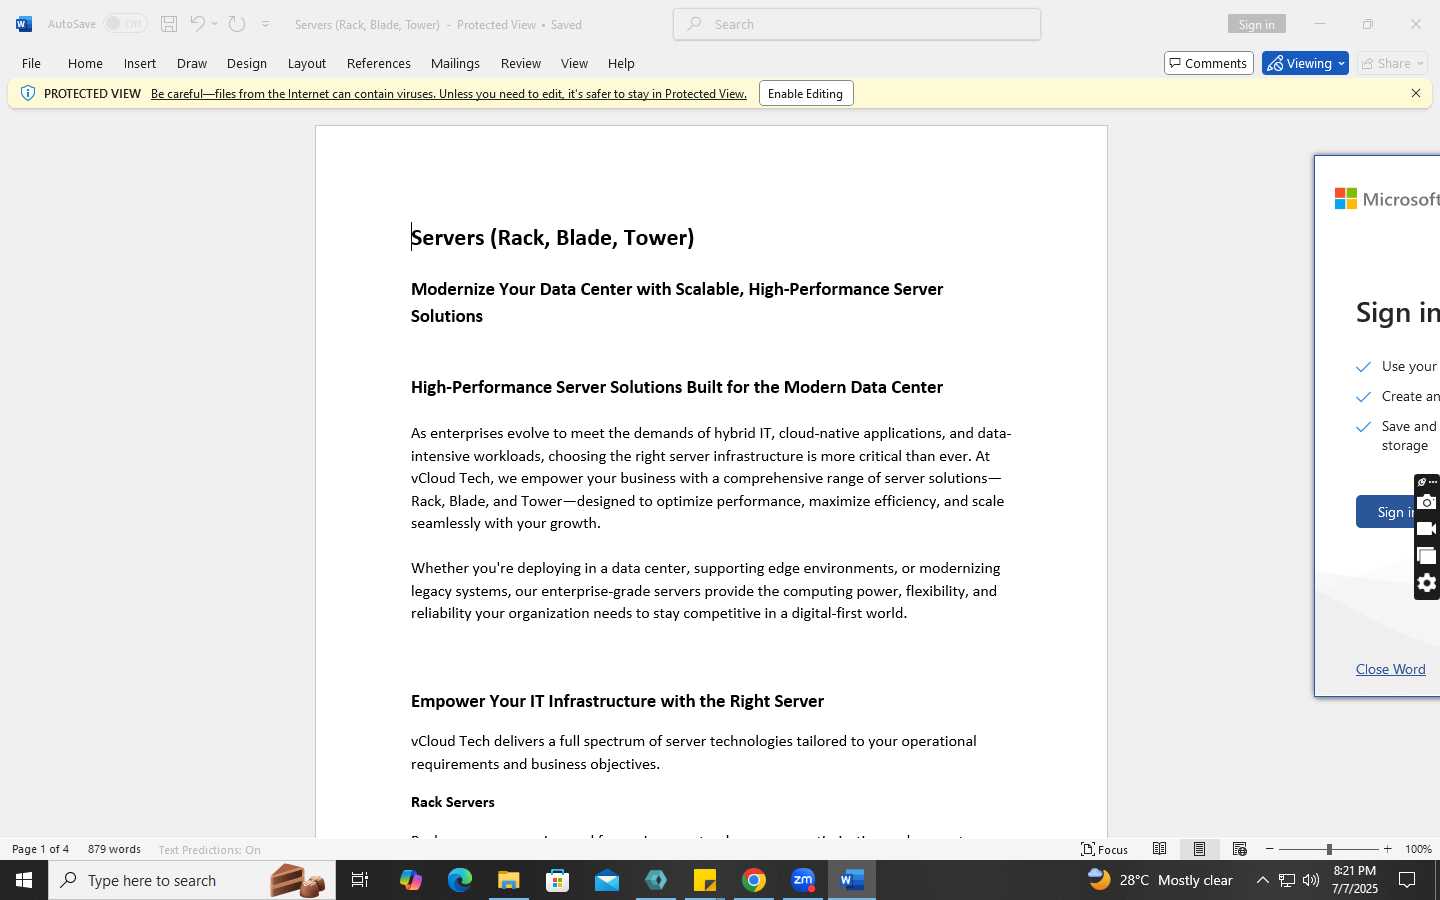Show hidden system tray icons
This screenshot has width=1440, height=900.
click(1262, 880)
